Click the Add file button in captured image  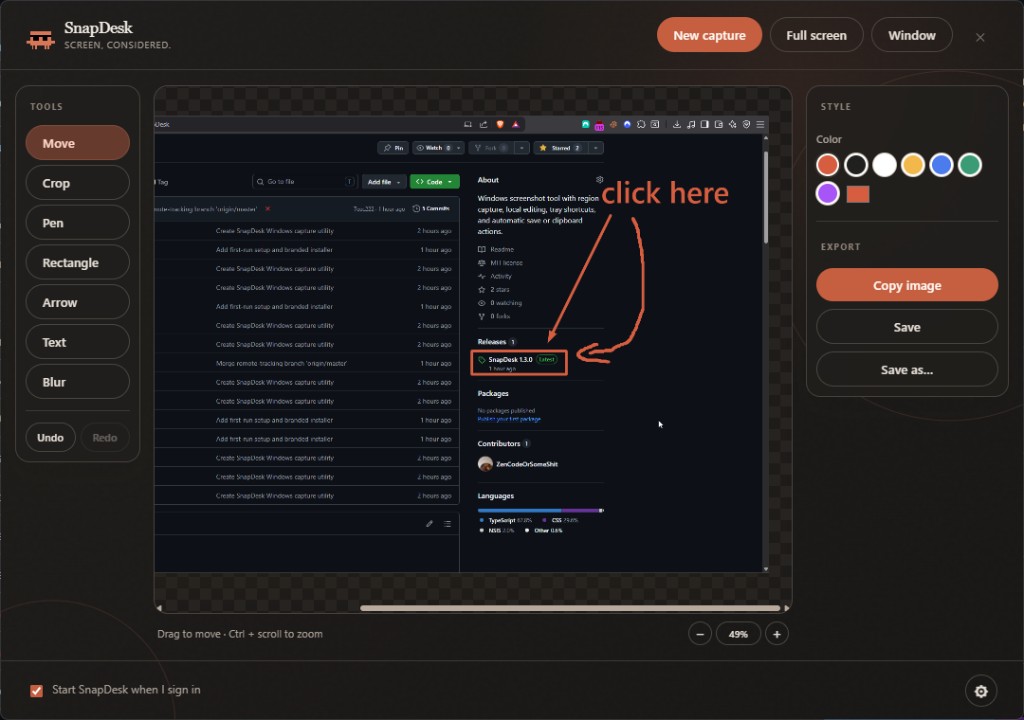[384, 182]
